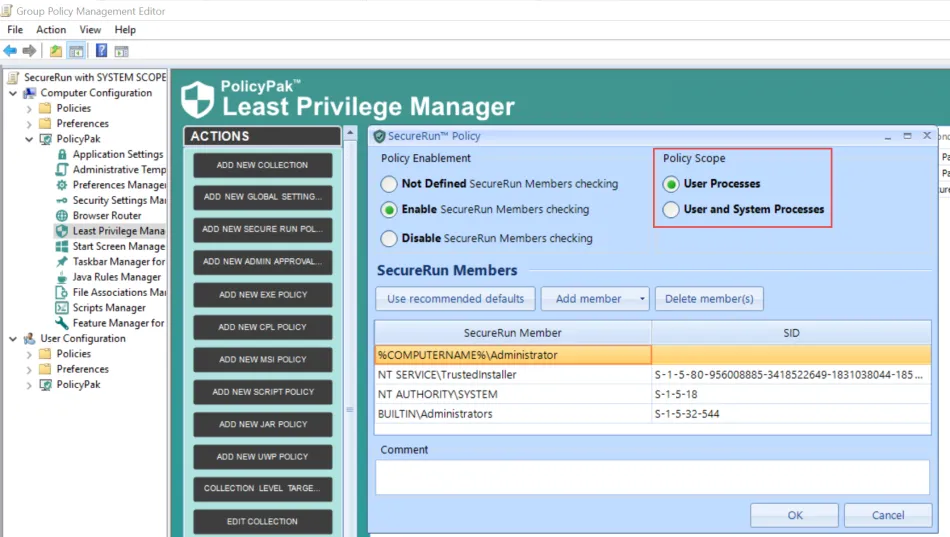
Task: Toggle the Show/Hide Console Tree icon
Action: pyautogui.click(x=76, y=51)
